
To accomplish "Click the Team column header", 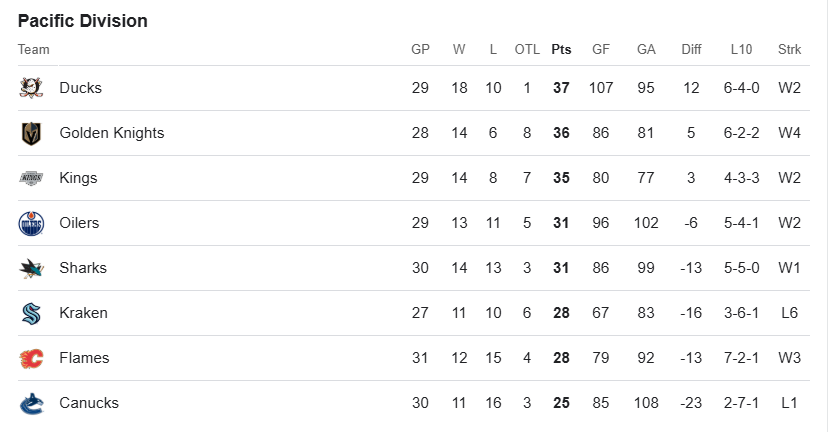I will 33,49.
